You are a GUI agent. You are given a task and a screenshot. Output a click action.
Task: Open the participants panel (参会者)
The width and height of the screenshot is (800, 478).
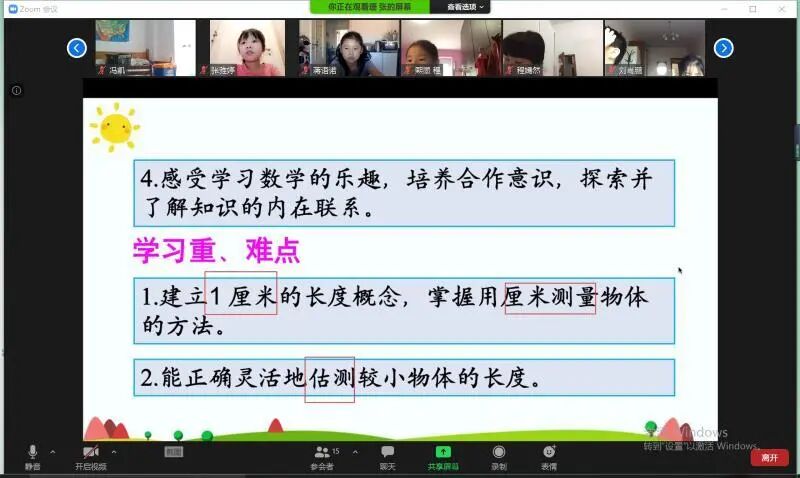322,457
